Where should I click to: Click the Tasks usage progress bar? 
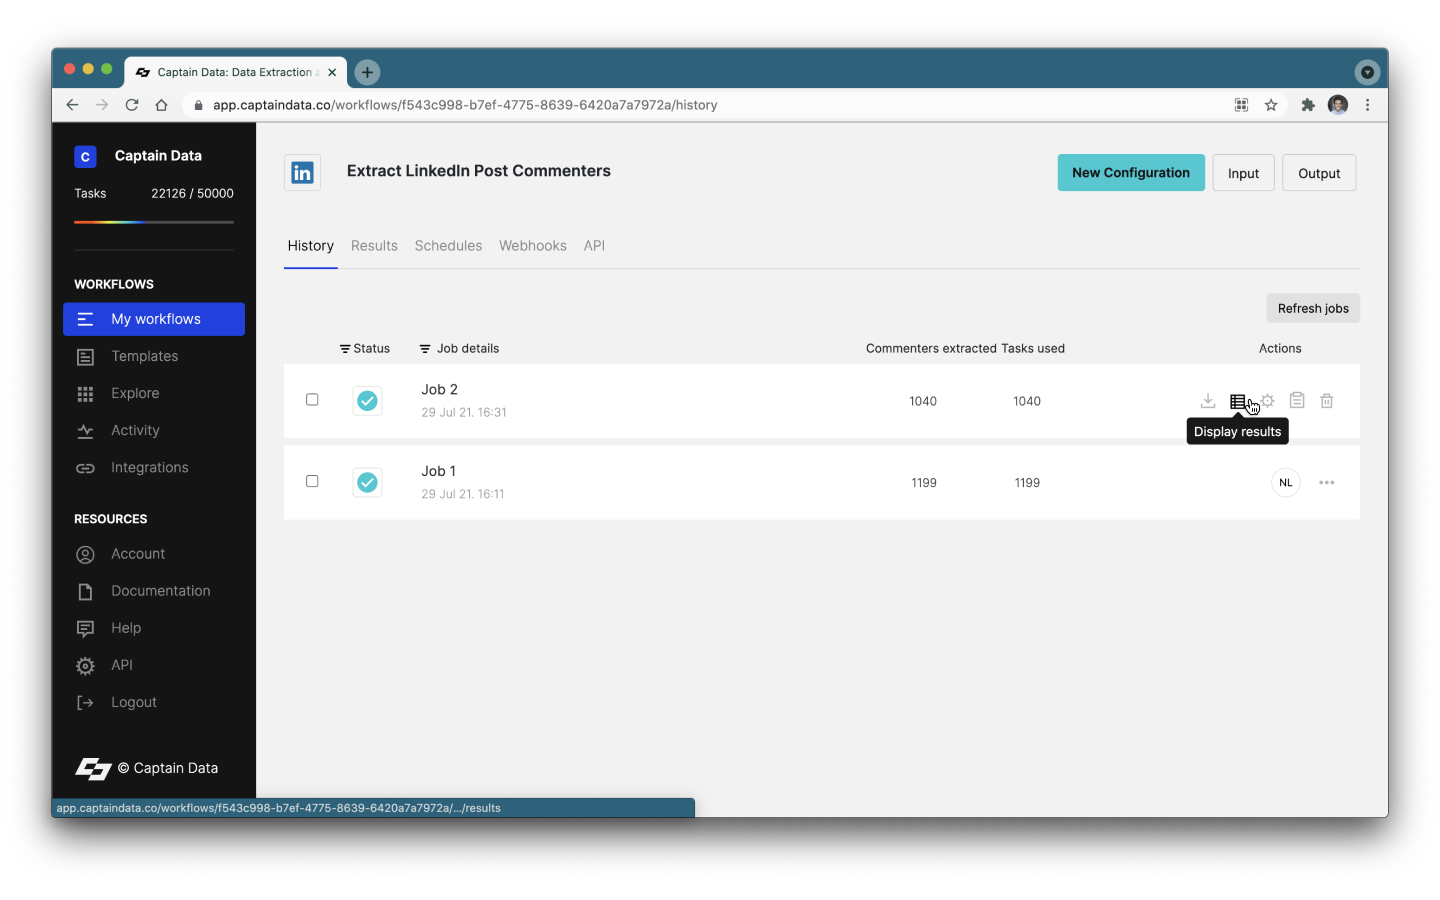154,222
